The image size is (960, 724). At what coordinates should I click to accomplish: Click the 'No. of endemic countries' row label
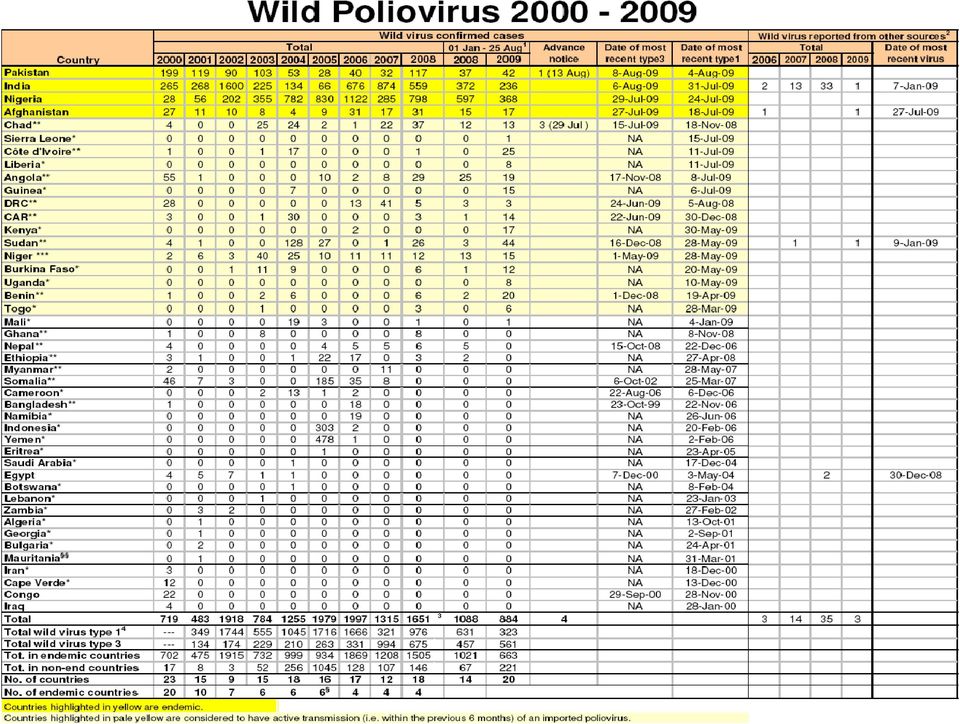coord(71,692)
